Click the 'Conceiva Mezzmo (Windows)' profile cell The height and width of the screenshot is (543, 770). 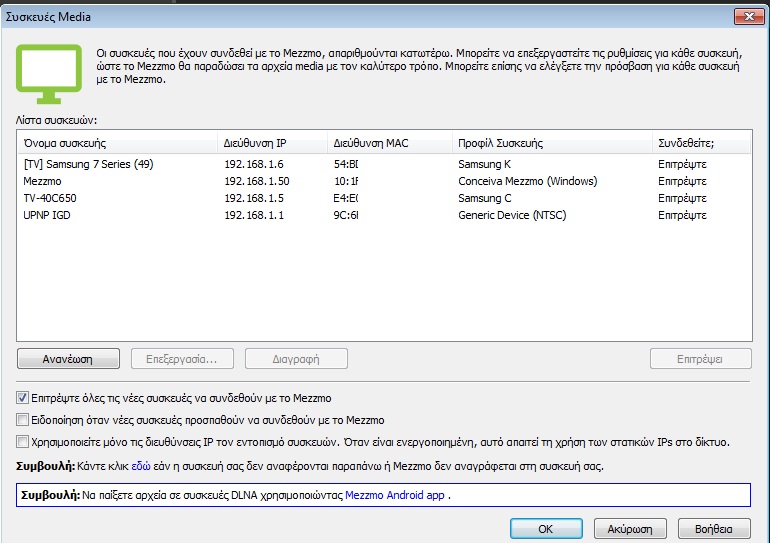point(528,181)
